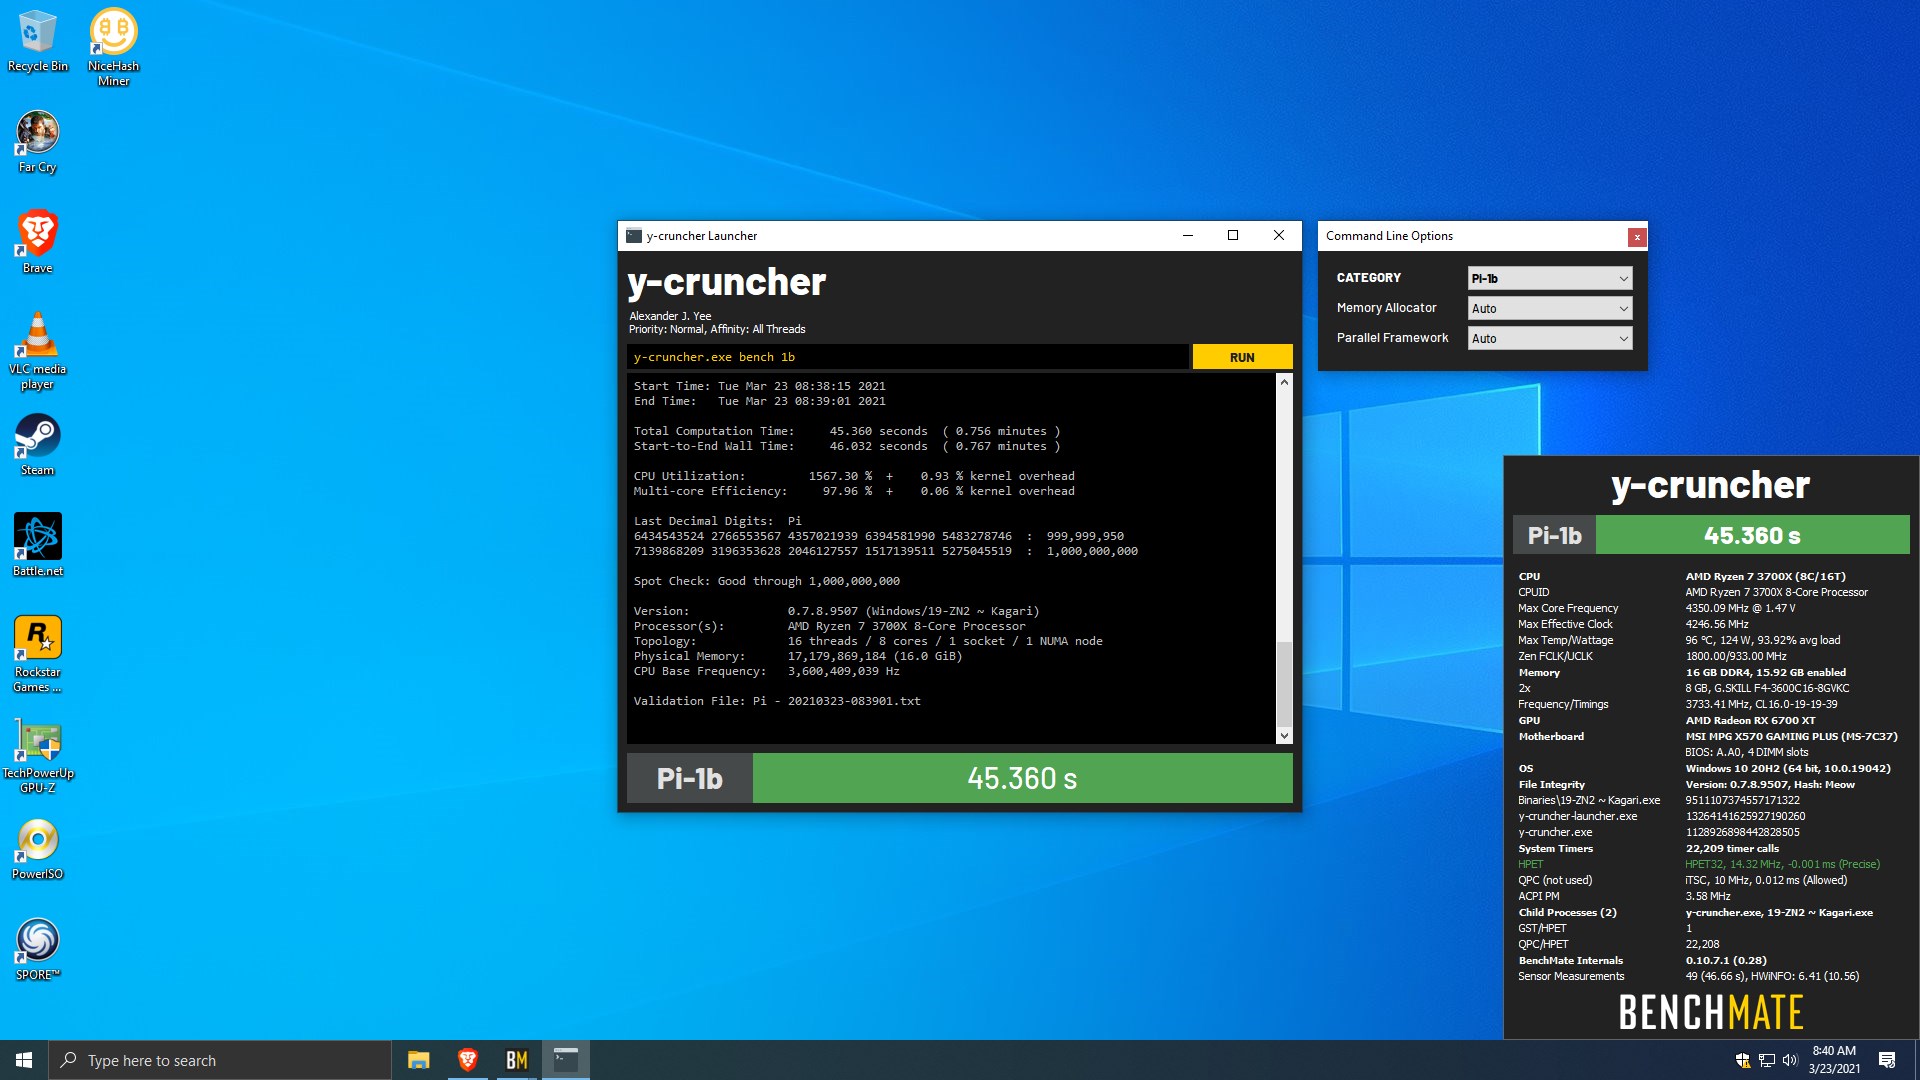
Task: Click the taskbar search magnifier icon
Action: [x=68, y=1060]
